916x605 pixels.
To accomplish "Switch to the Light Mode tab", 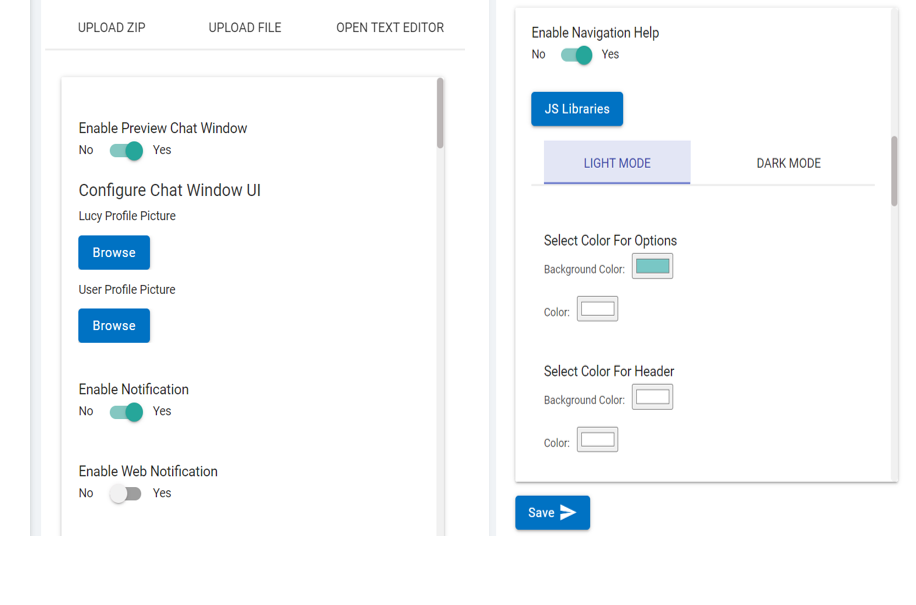I will pos(617,163).
